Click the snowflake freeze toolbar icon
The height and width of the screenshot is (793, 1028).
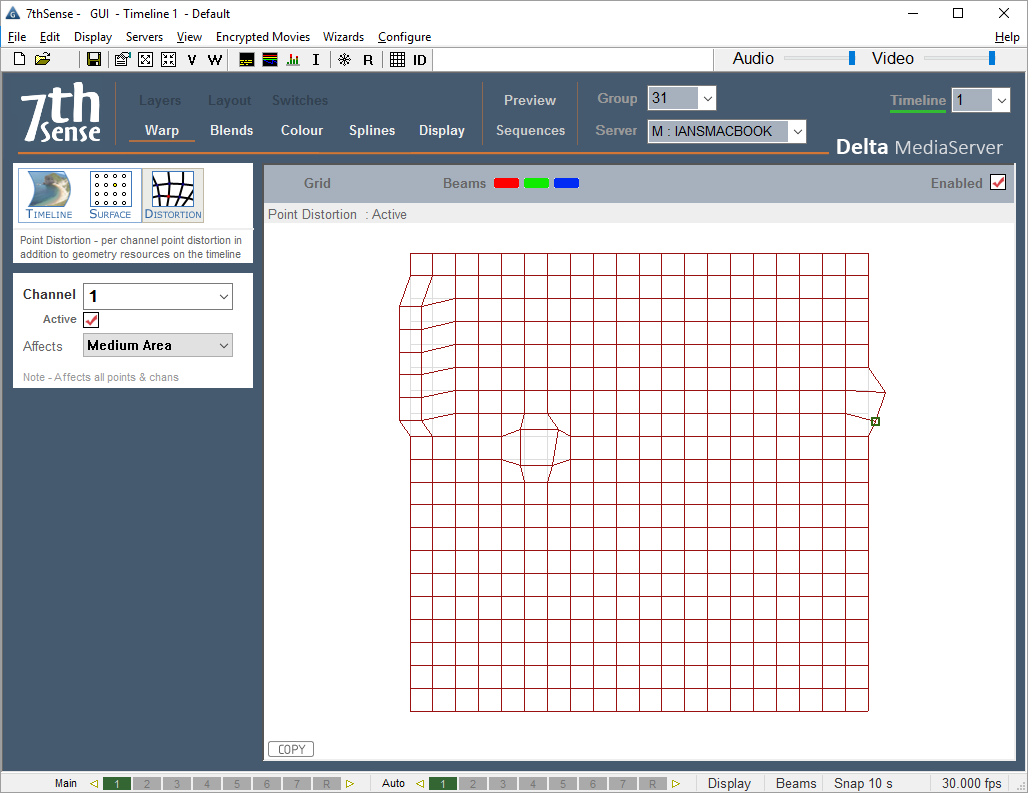point(344,60)
